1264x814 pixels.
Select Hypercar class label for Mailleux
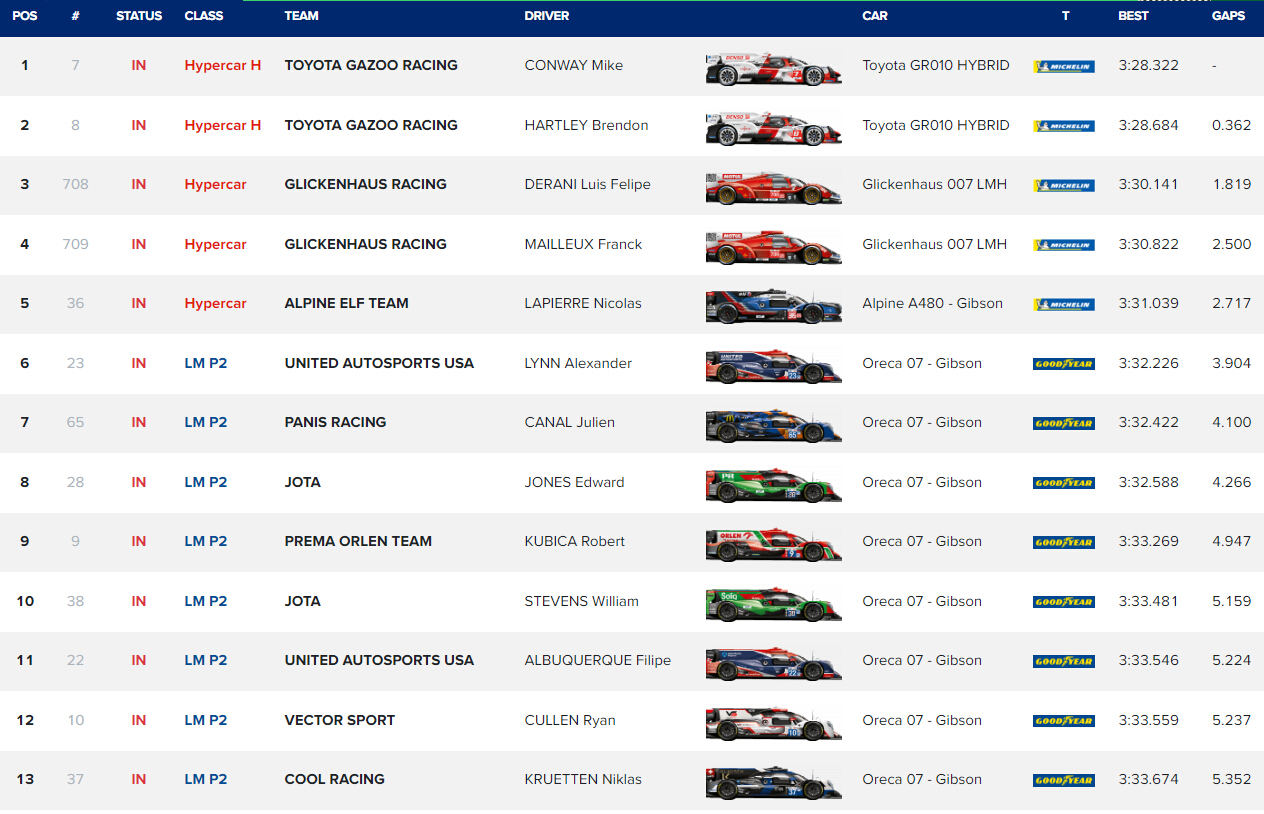215,244
